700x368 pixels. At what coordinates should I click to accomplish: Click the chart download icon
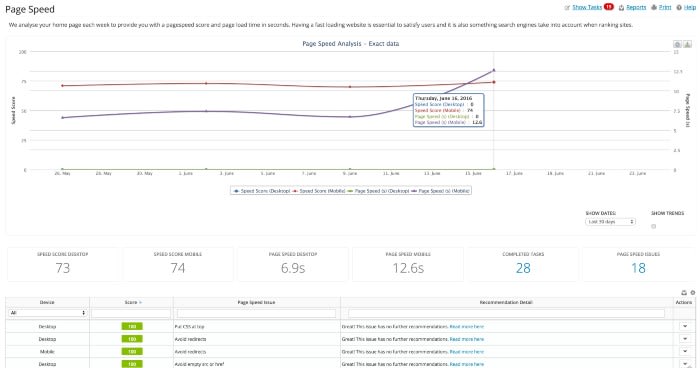(x=688, y=44)
